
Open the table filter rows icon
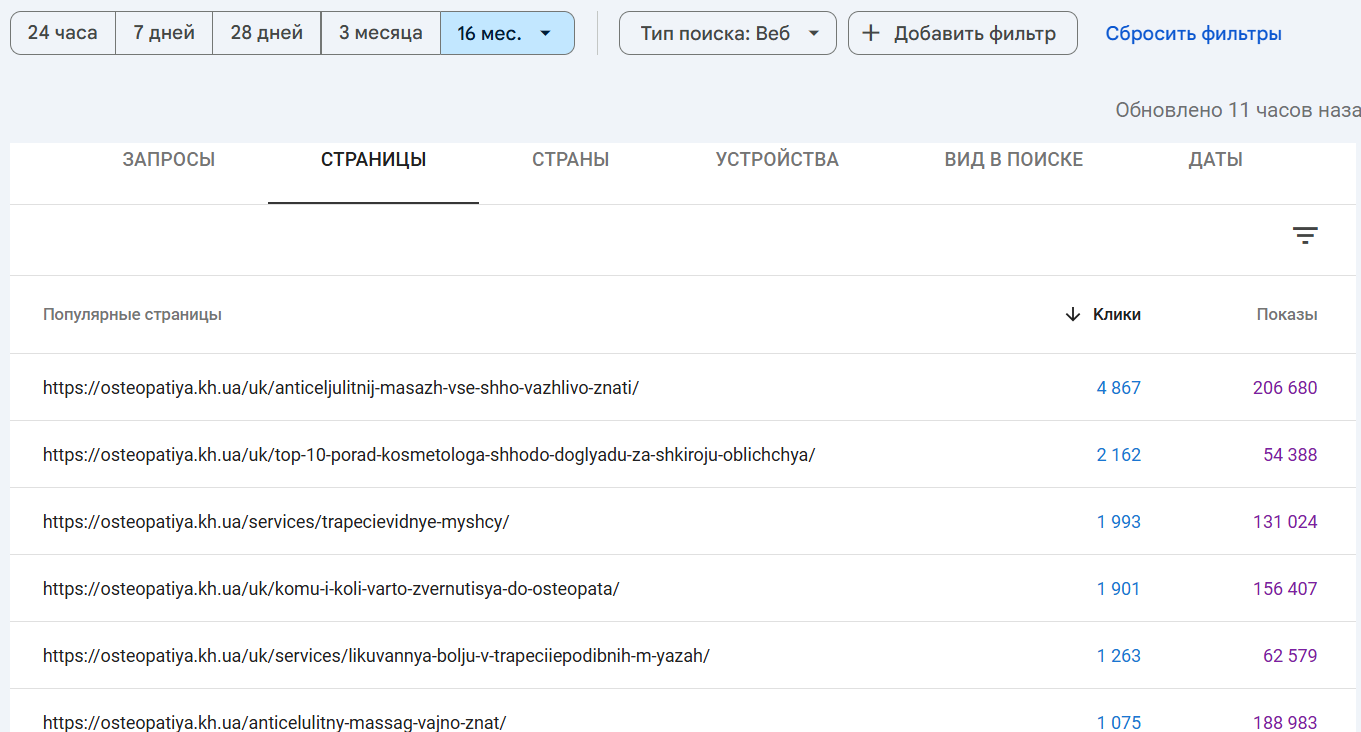(1305, 236)
